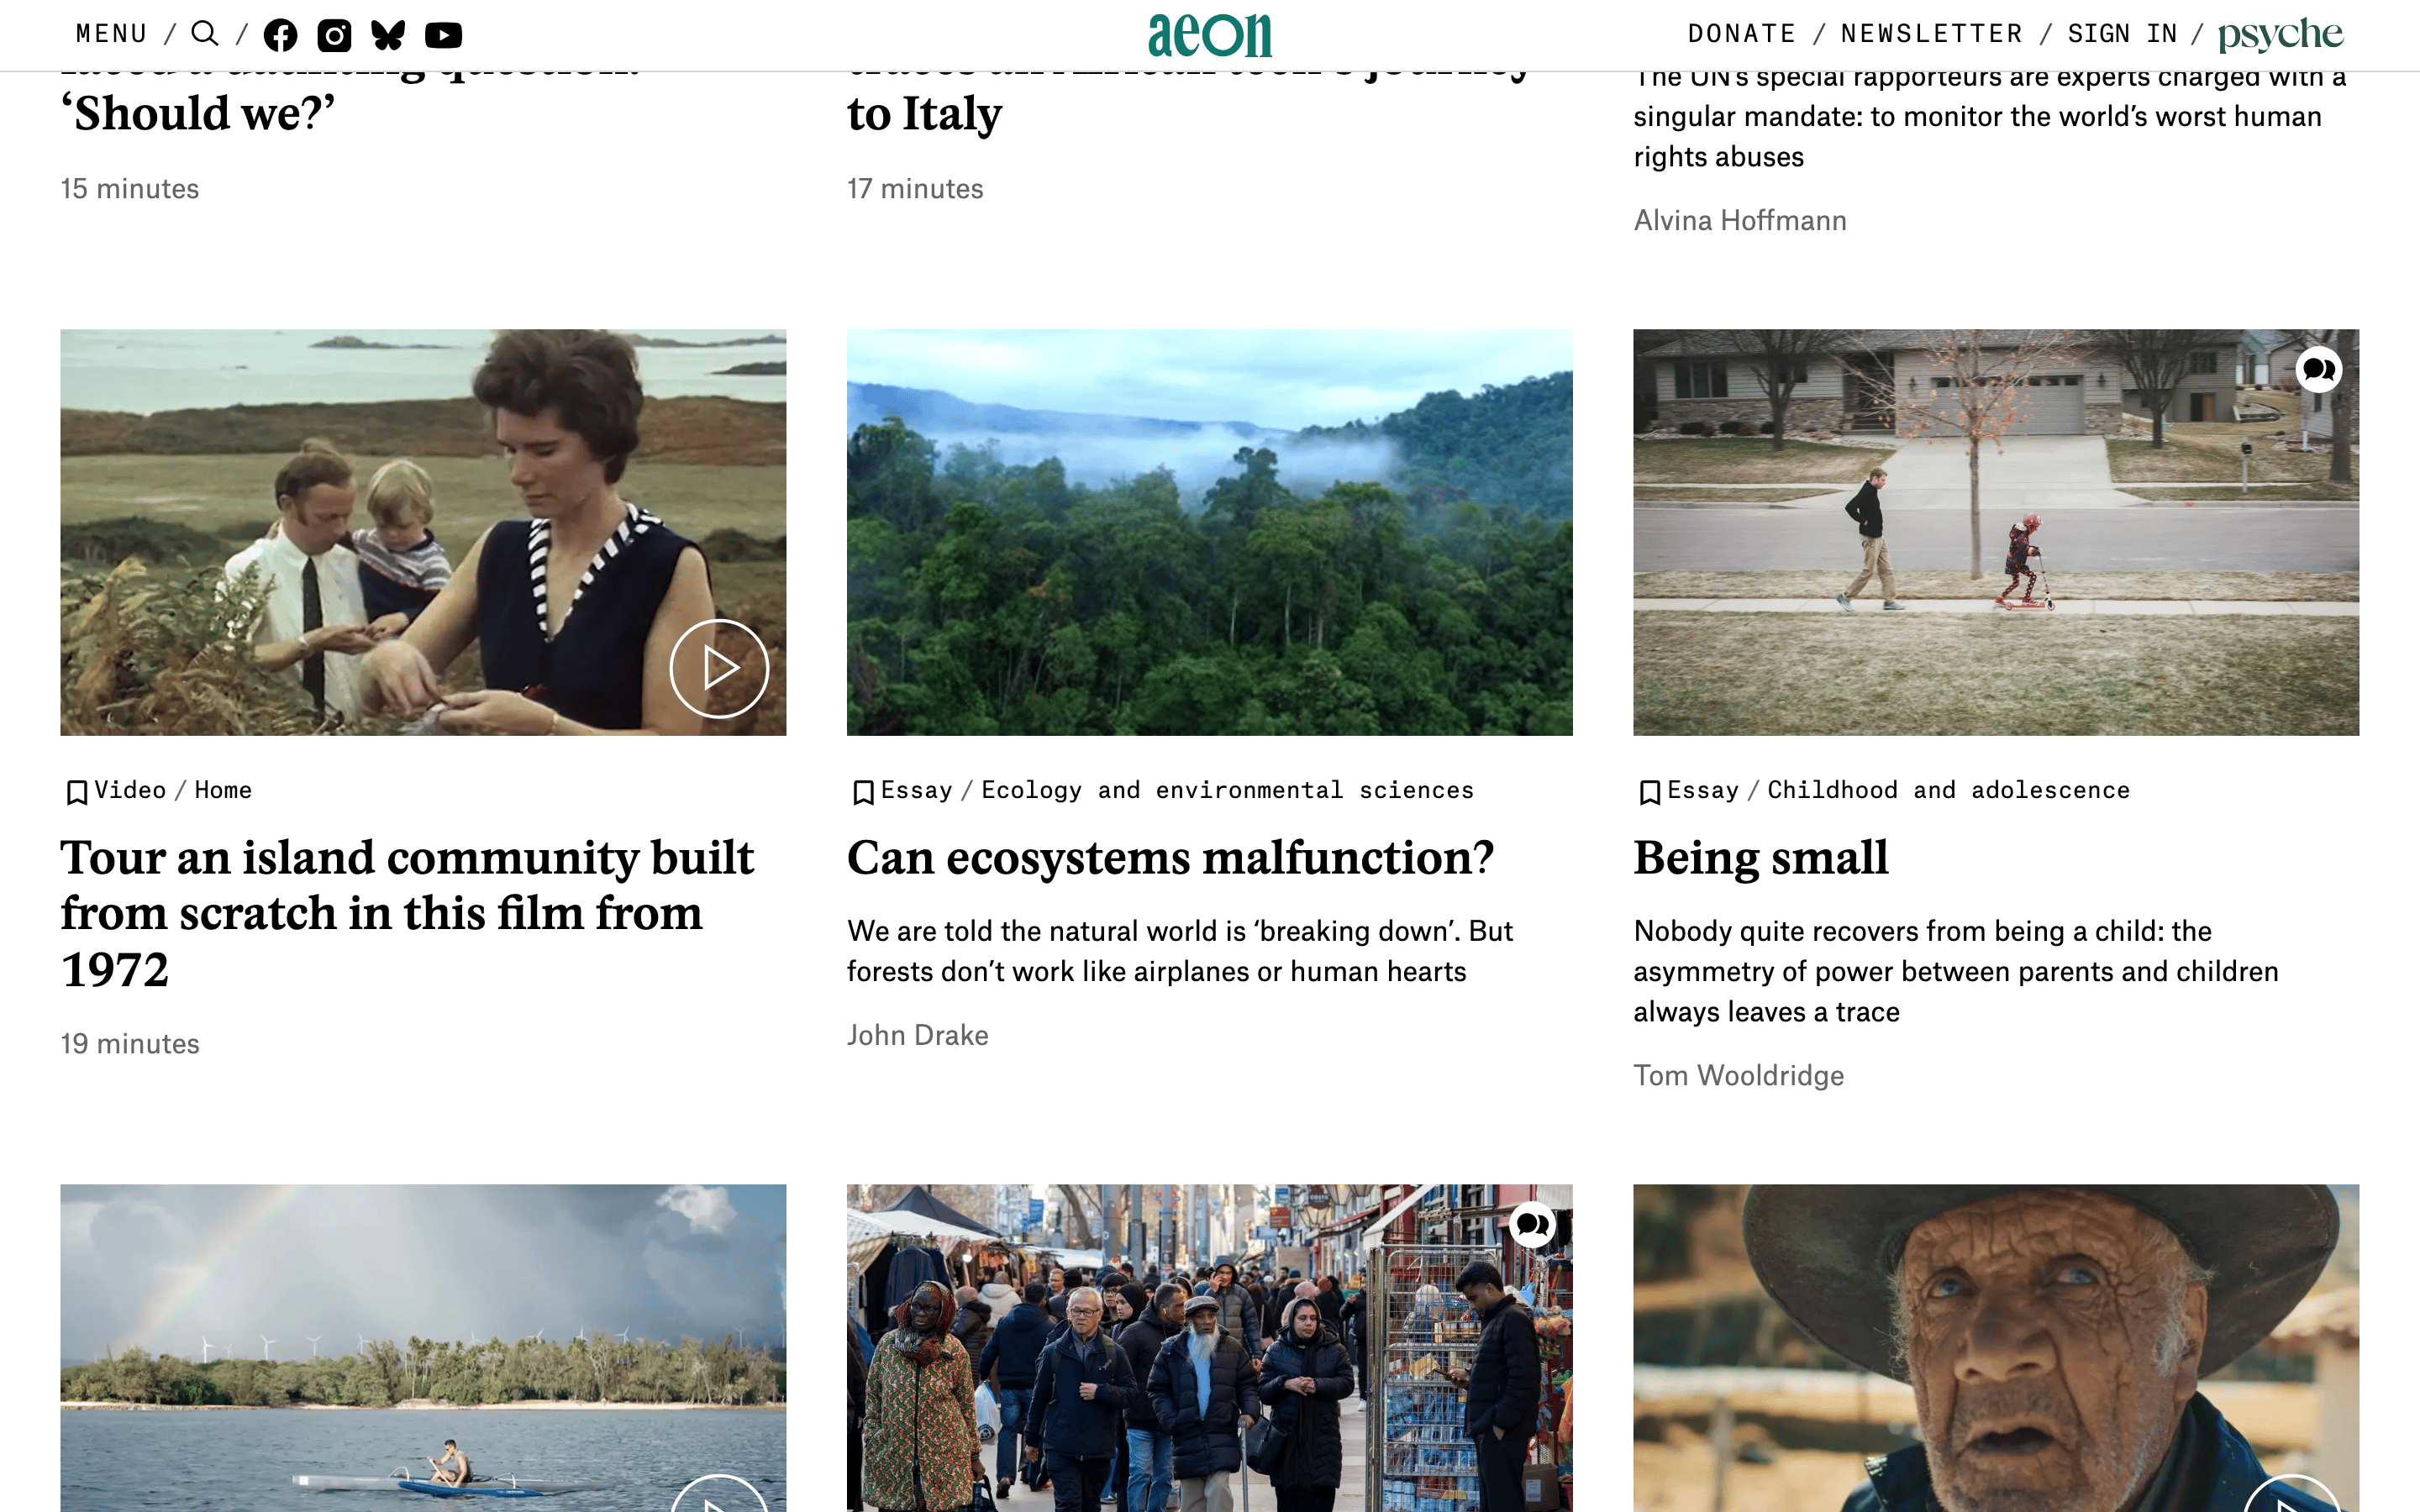Open 'Ecology and environmental sciences' topic
2420x1512 pixels.
pyautogui.click(x=1228, y=790)
